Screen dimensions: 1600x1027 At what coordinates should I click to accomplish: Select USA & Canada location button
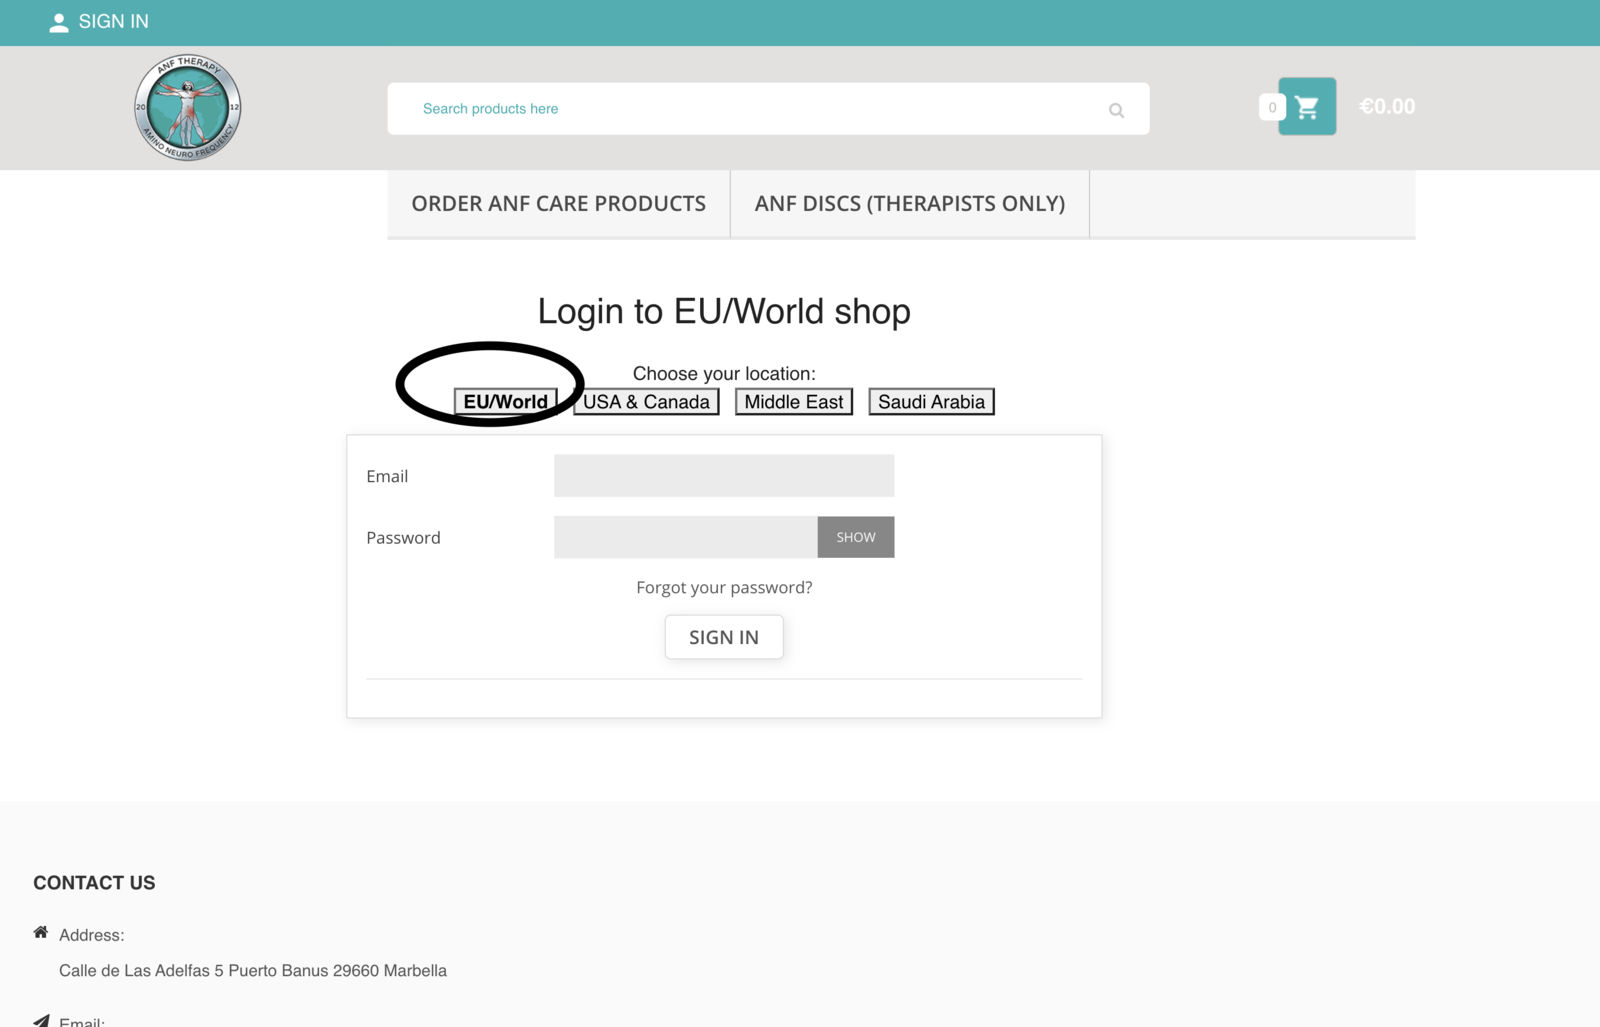(646, 402)
